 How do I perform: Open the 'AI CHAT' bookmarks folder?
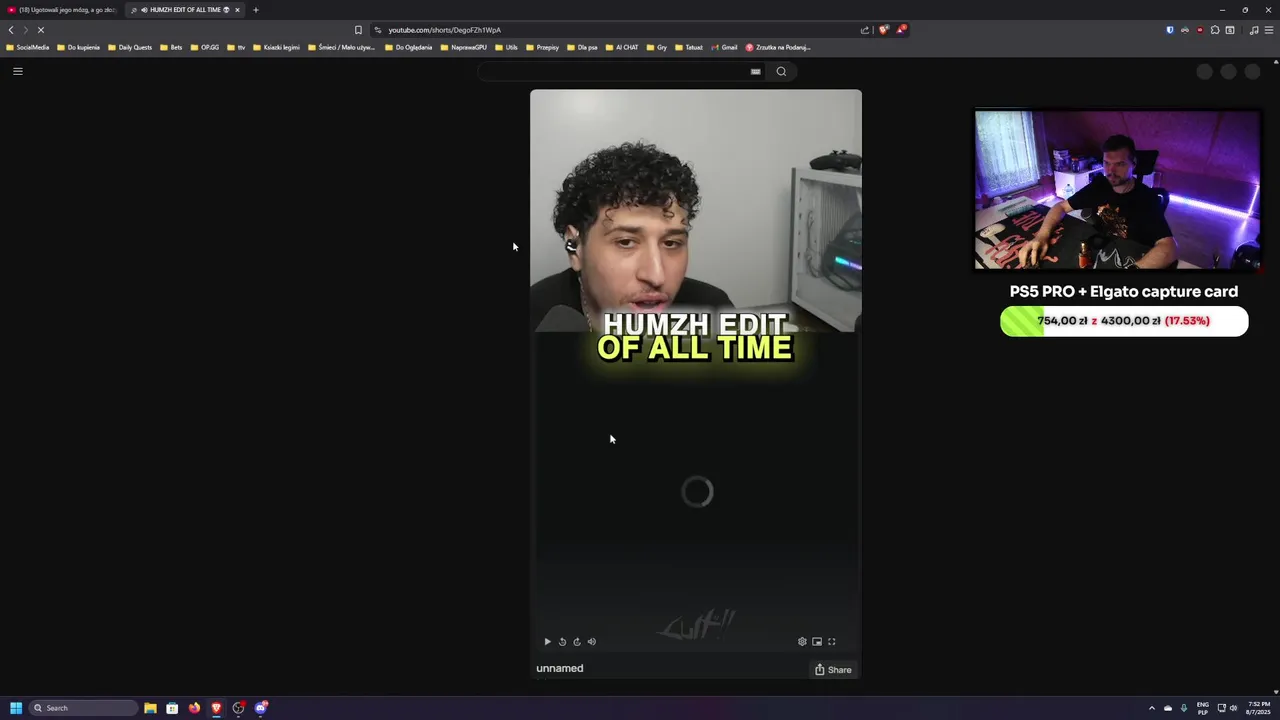click(x=621, y=47)
